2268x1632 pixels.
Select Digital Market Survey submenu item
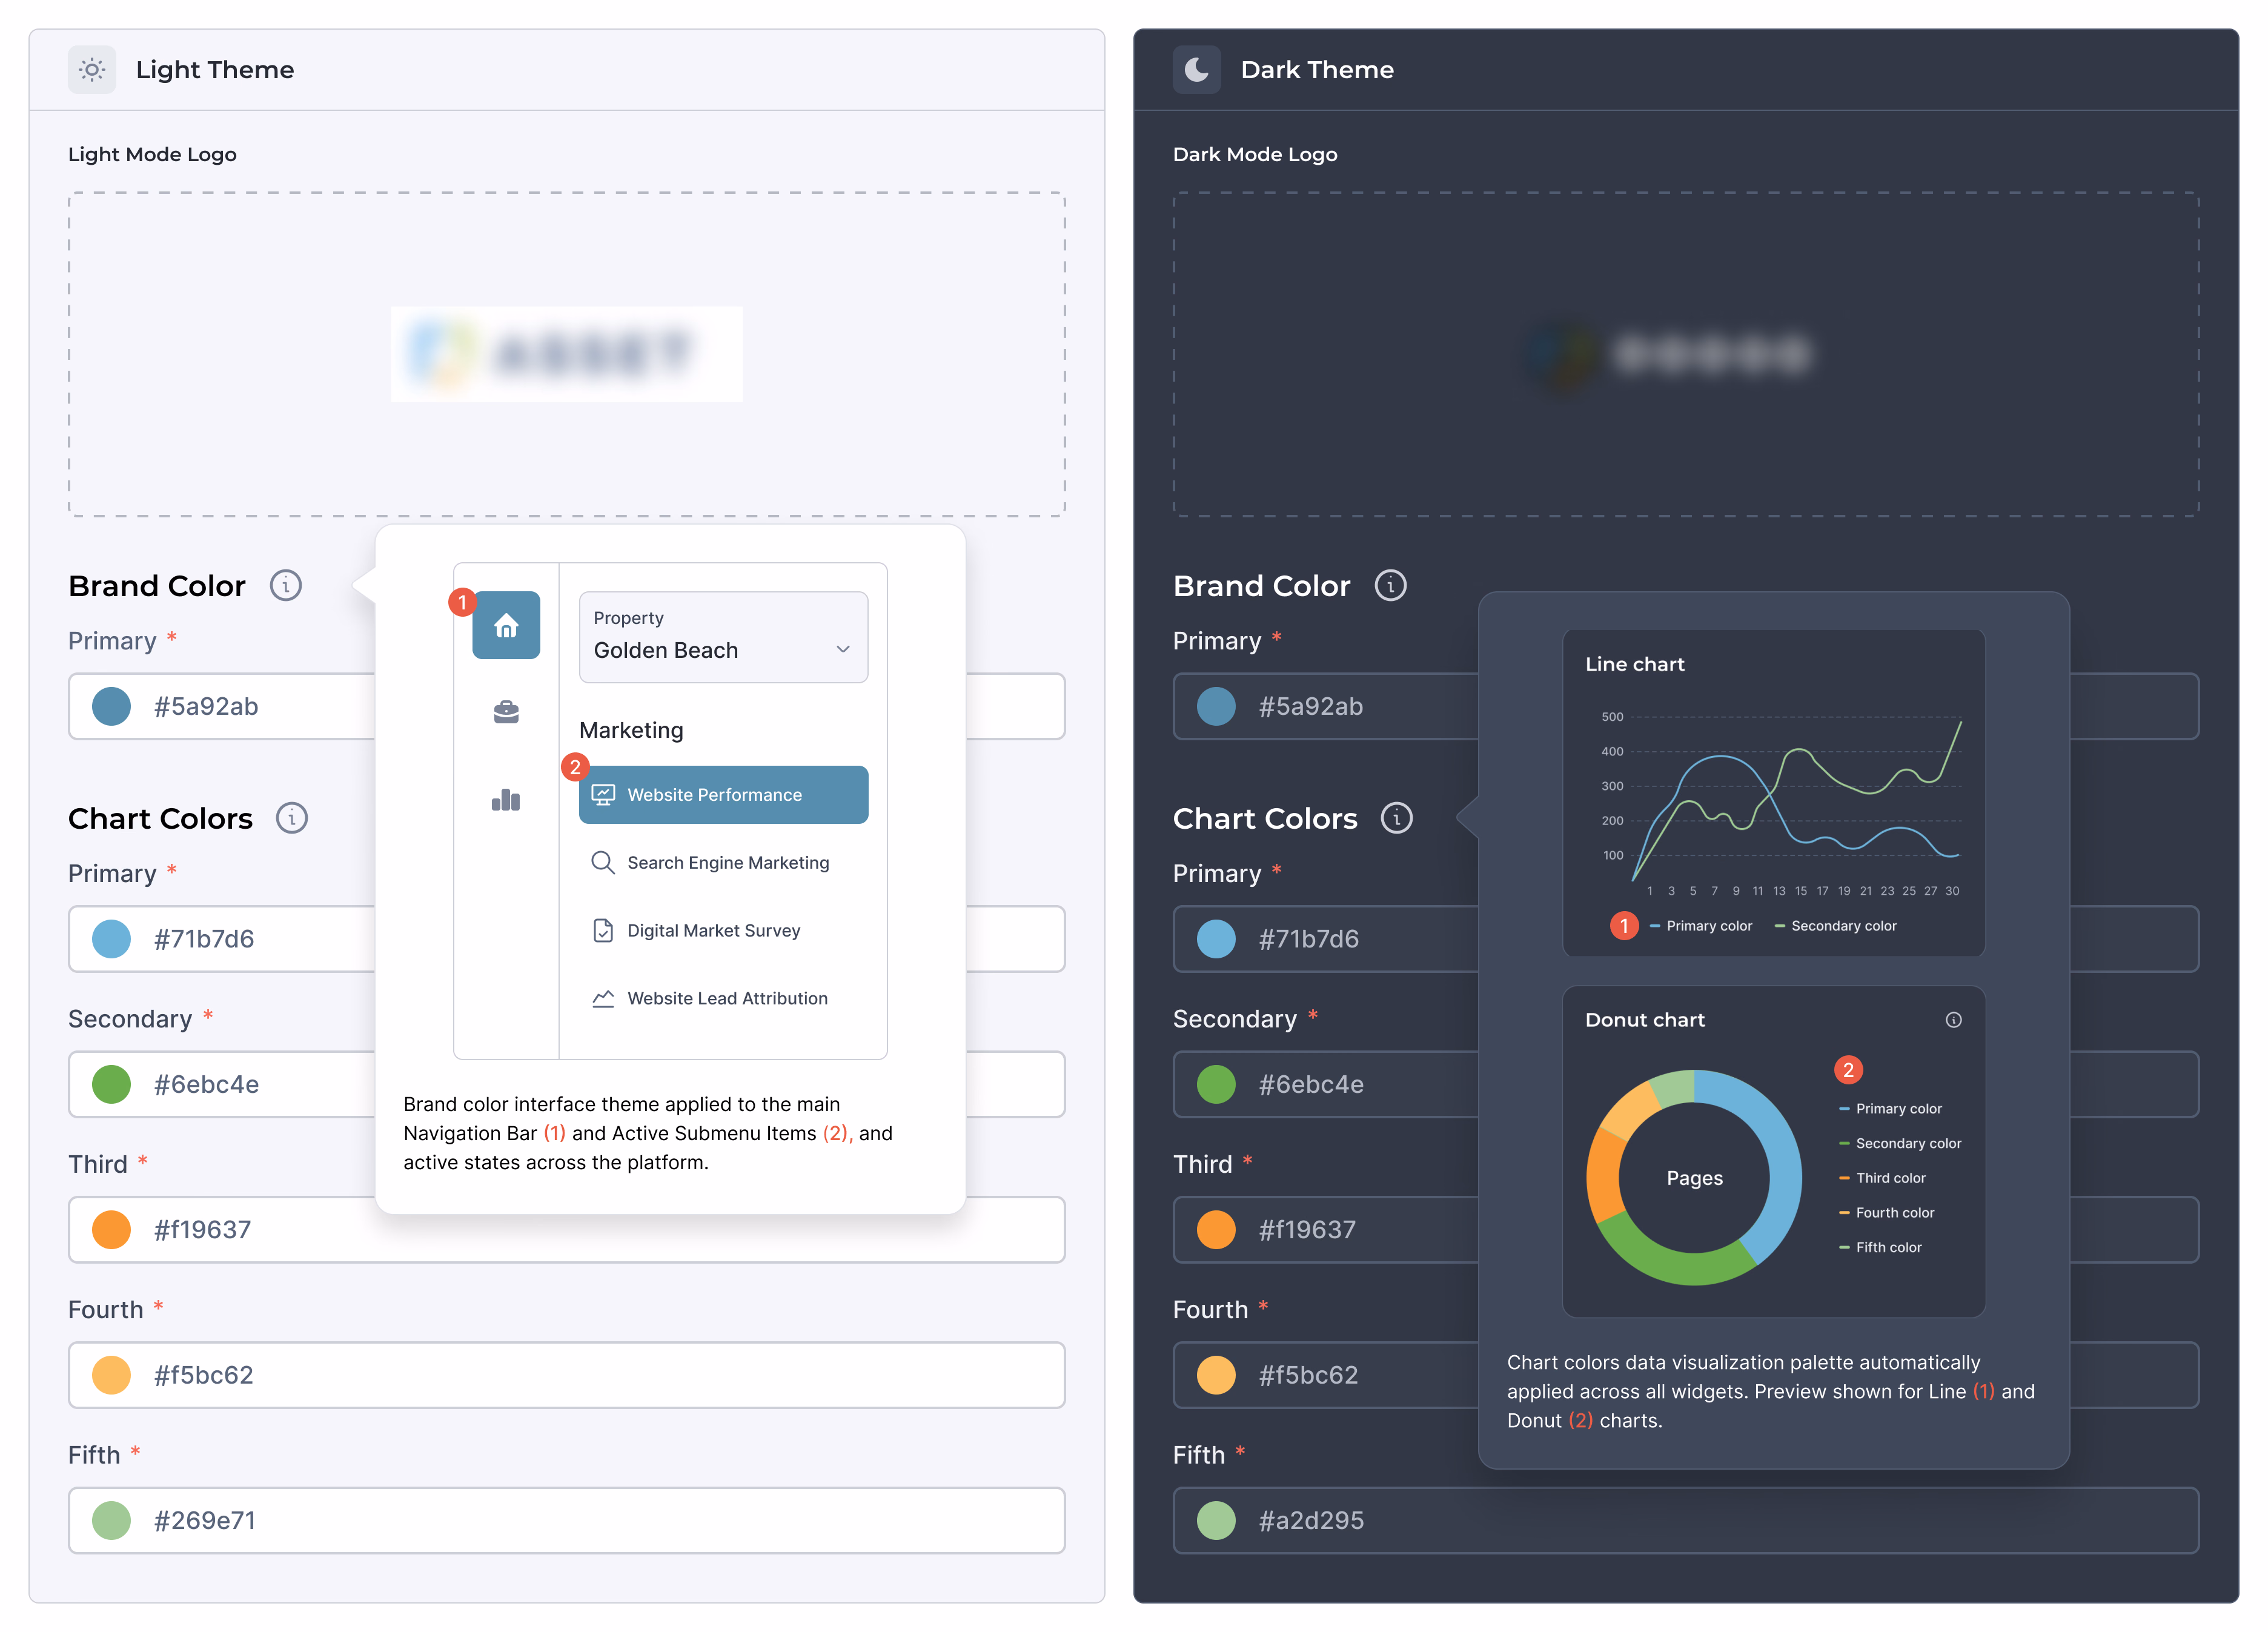coord(723,930)
